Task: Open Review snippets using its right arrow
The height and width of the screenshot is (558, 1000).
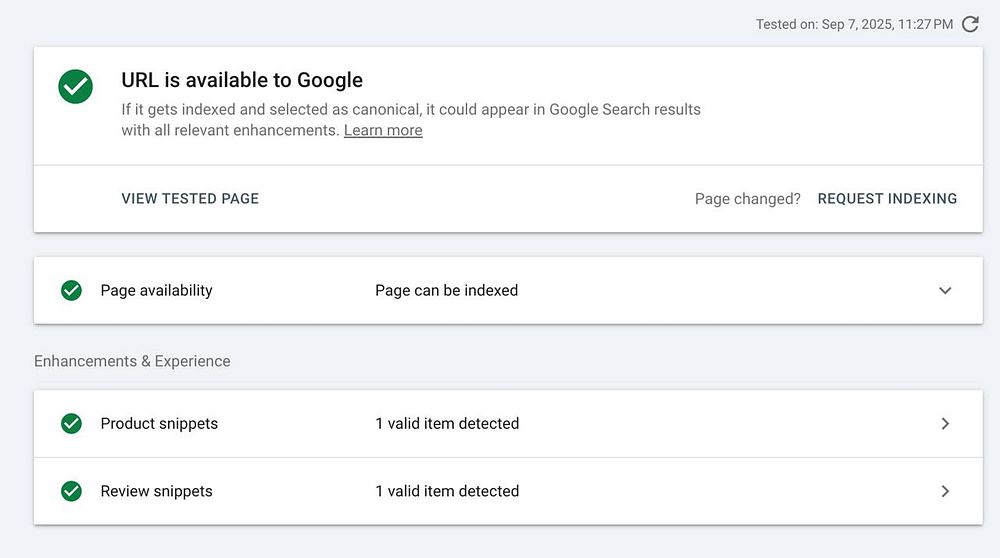Action: (x=945, y=491)
